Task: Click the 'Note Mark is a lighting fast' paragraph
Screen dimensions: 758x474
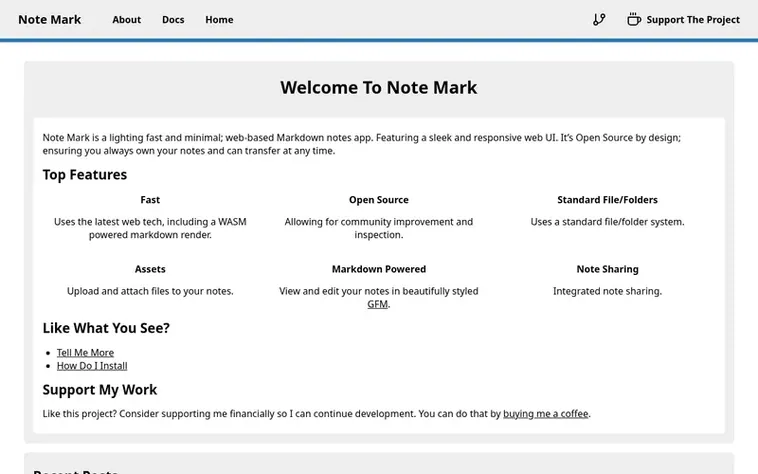Action: [x=362, y=144]
